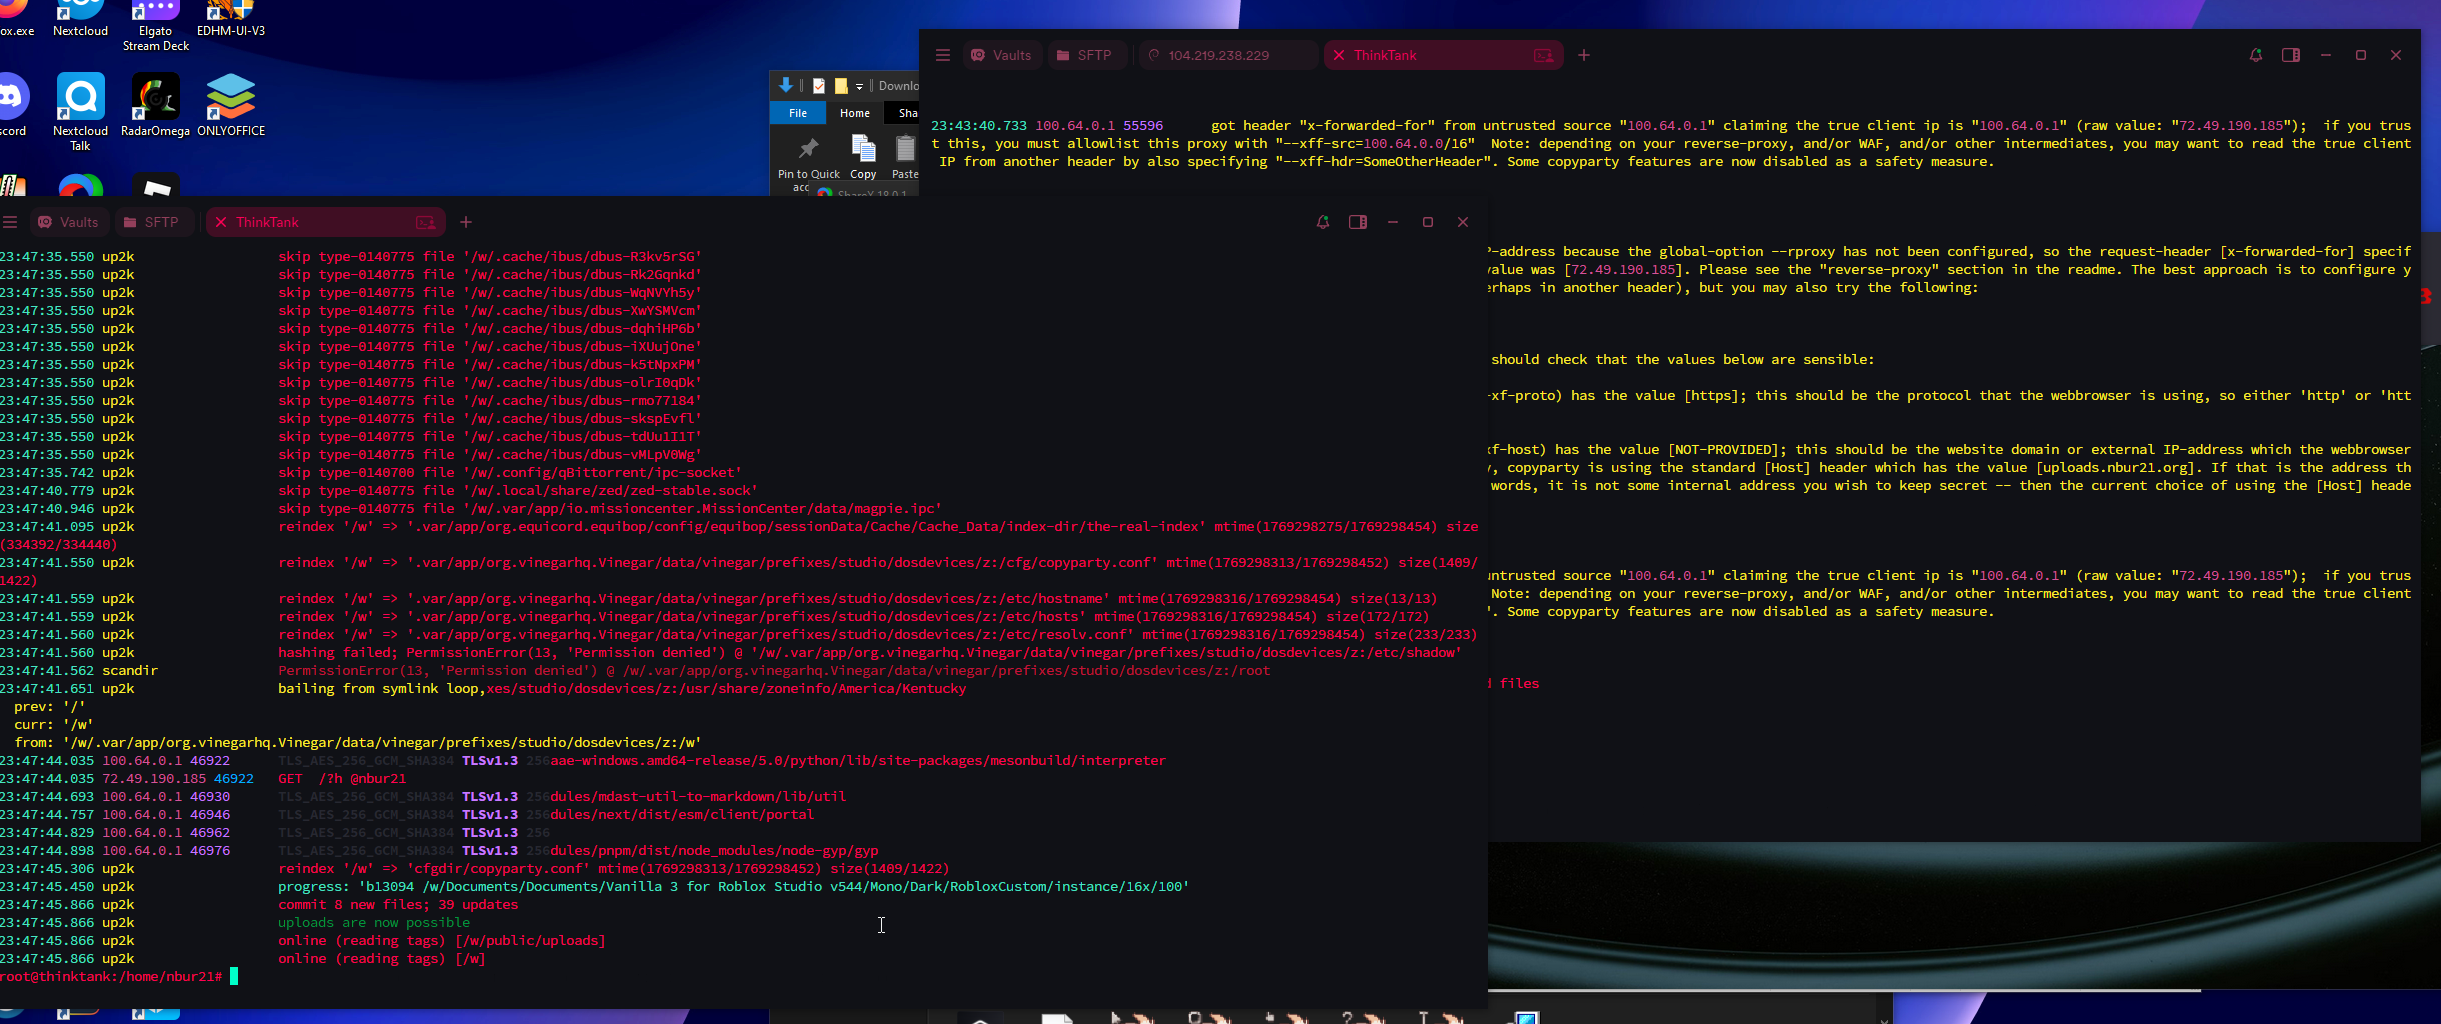2441x1024 pixels.
Task: Open the hamburger menu in back Termius window
Action: point(942,55)
